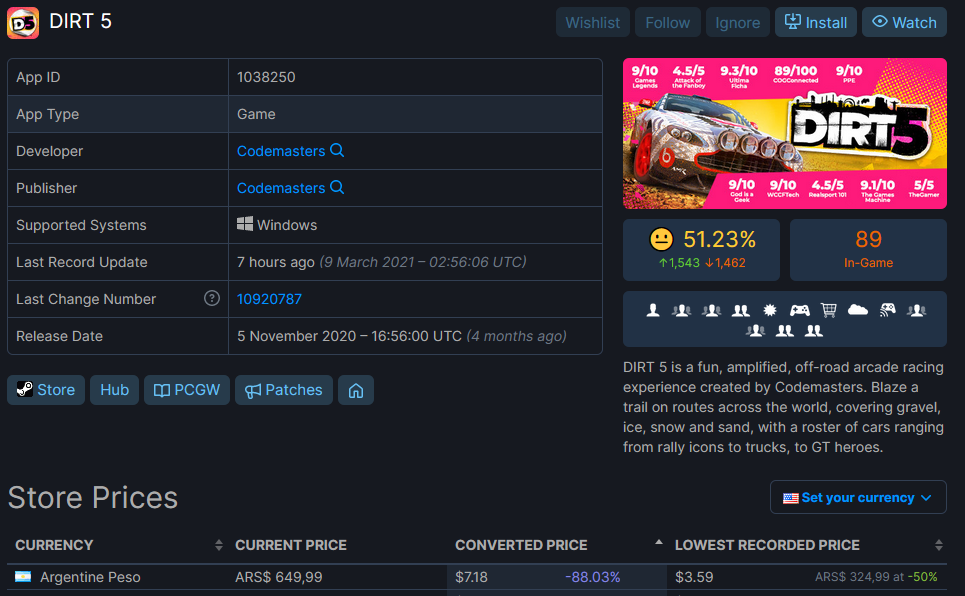Click the Argentine Peso currency name
The height and width of the screenshot is (596, 965).
(x=90, y=577)
